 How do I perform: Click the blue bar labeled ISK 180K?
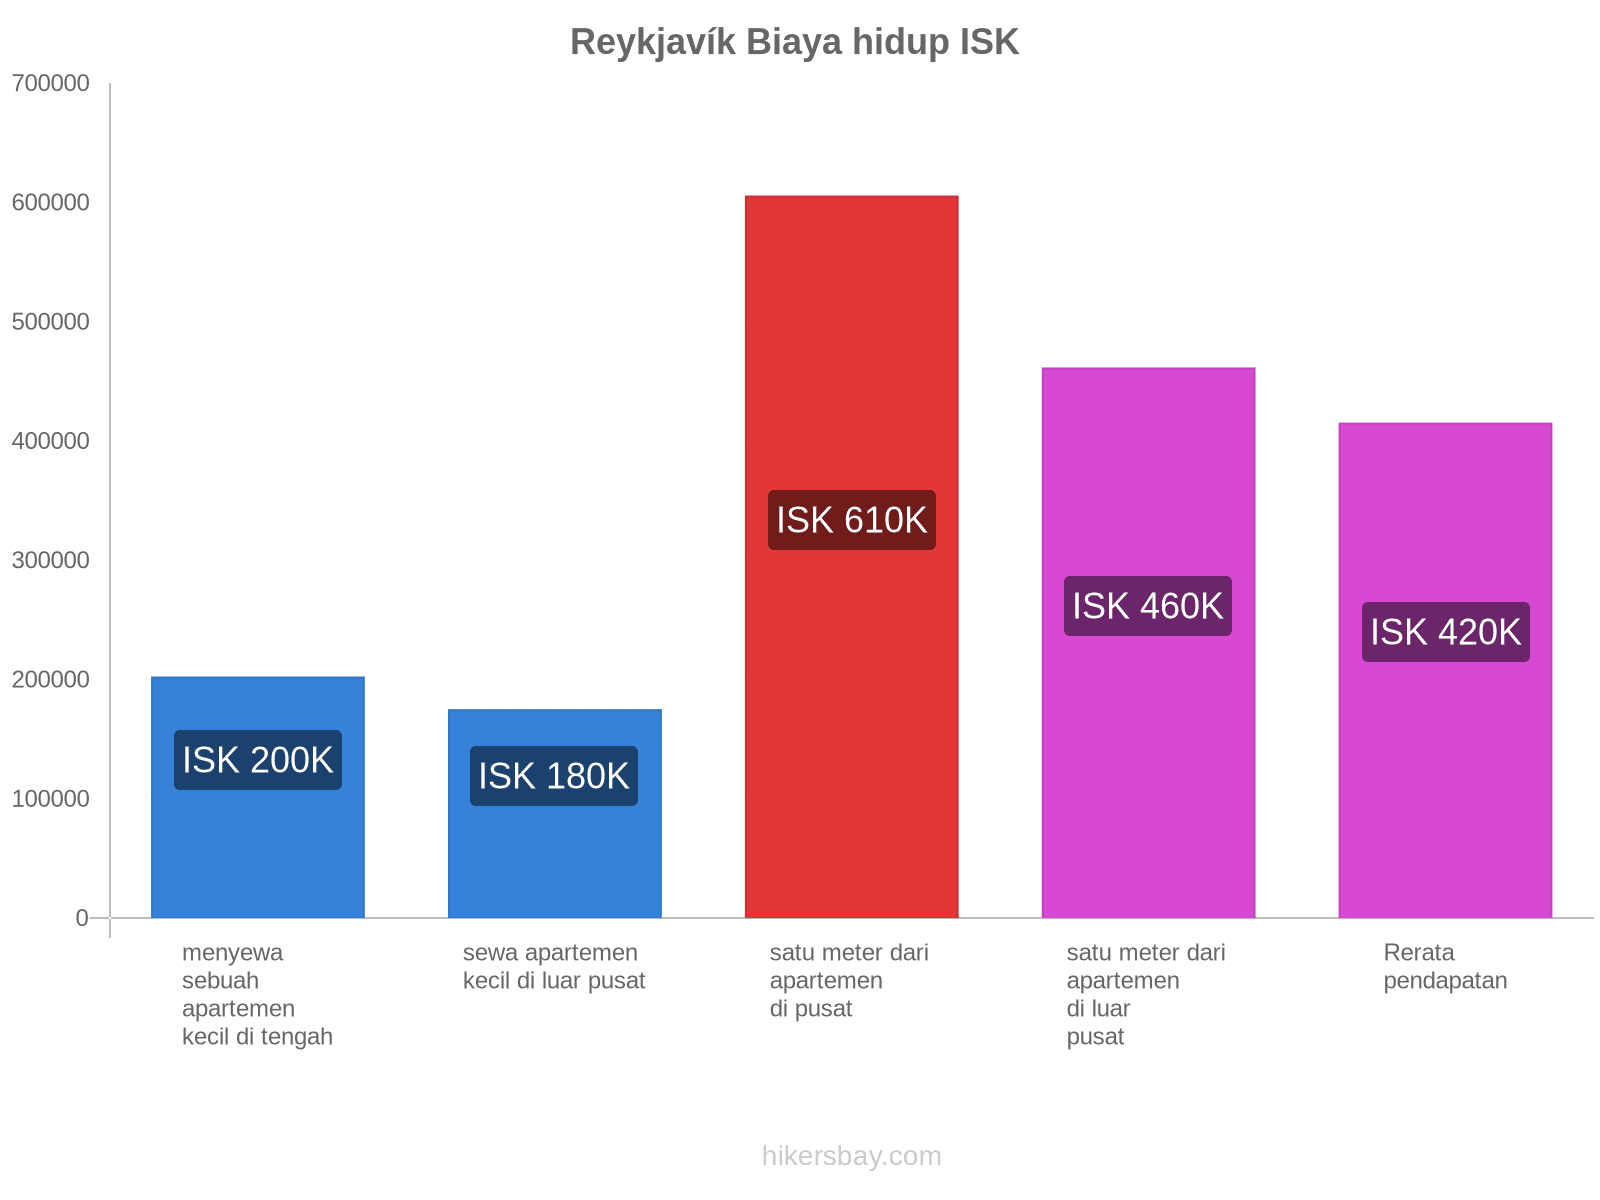[x=555, y=814]
